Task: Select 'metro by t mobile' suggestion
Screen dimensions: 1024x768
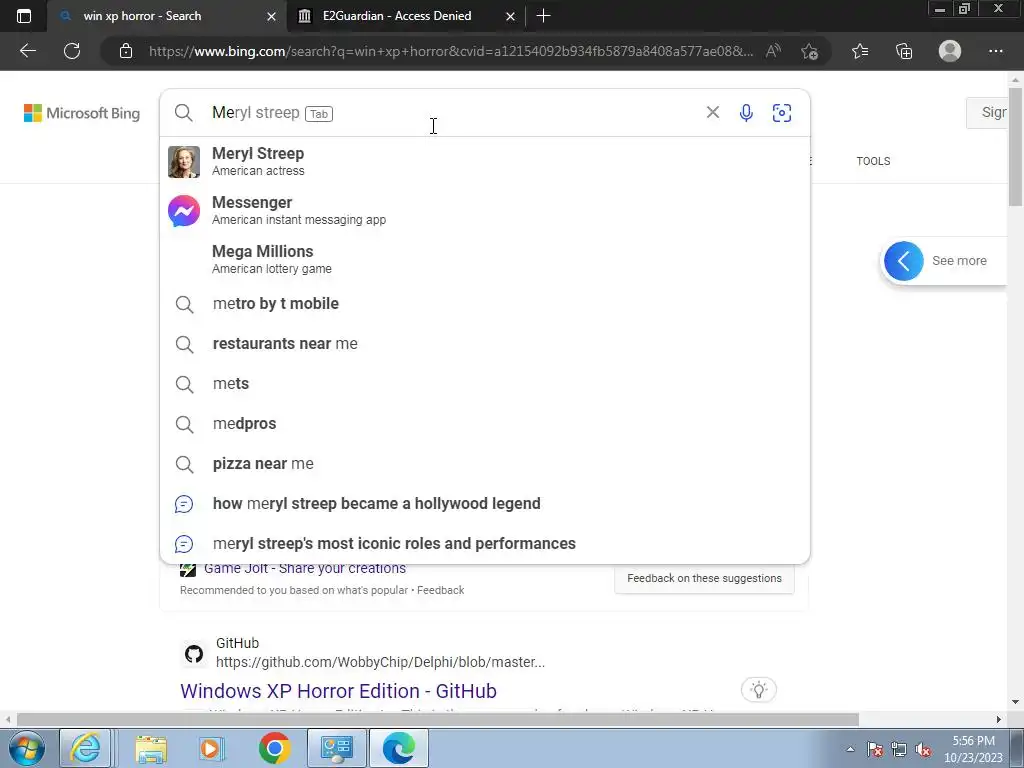Action: (485, 304)
